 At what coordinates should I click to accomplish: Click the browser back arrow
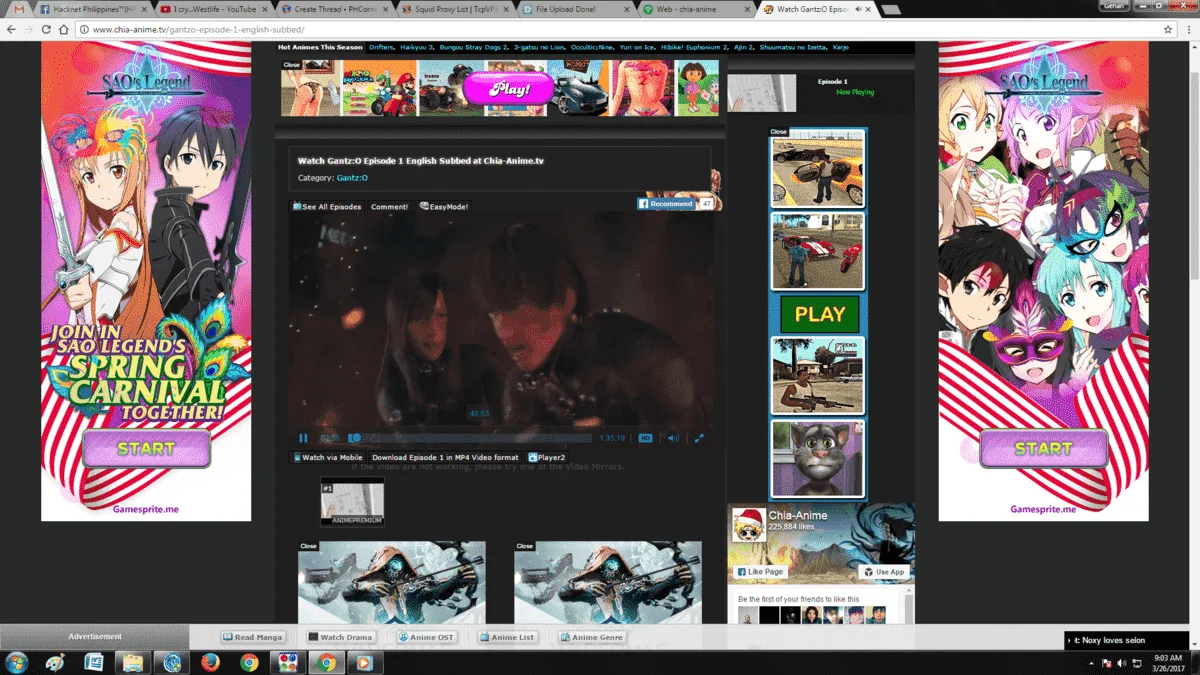pos(11,30)
